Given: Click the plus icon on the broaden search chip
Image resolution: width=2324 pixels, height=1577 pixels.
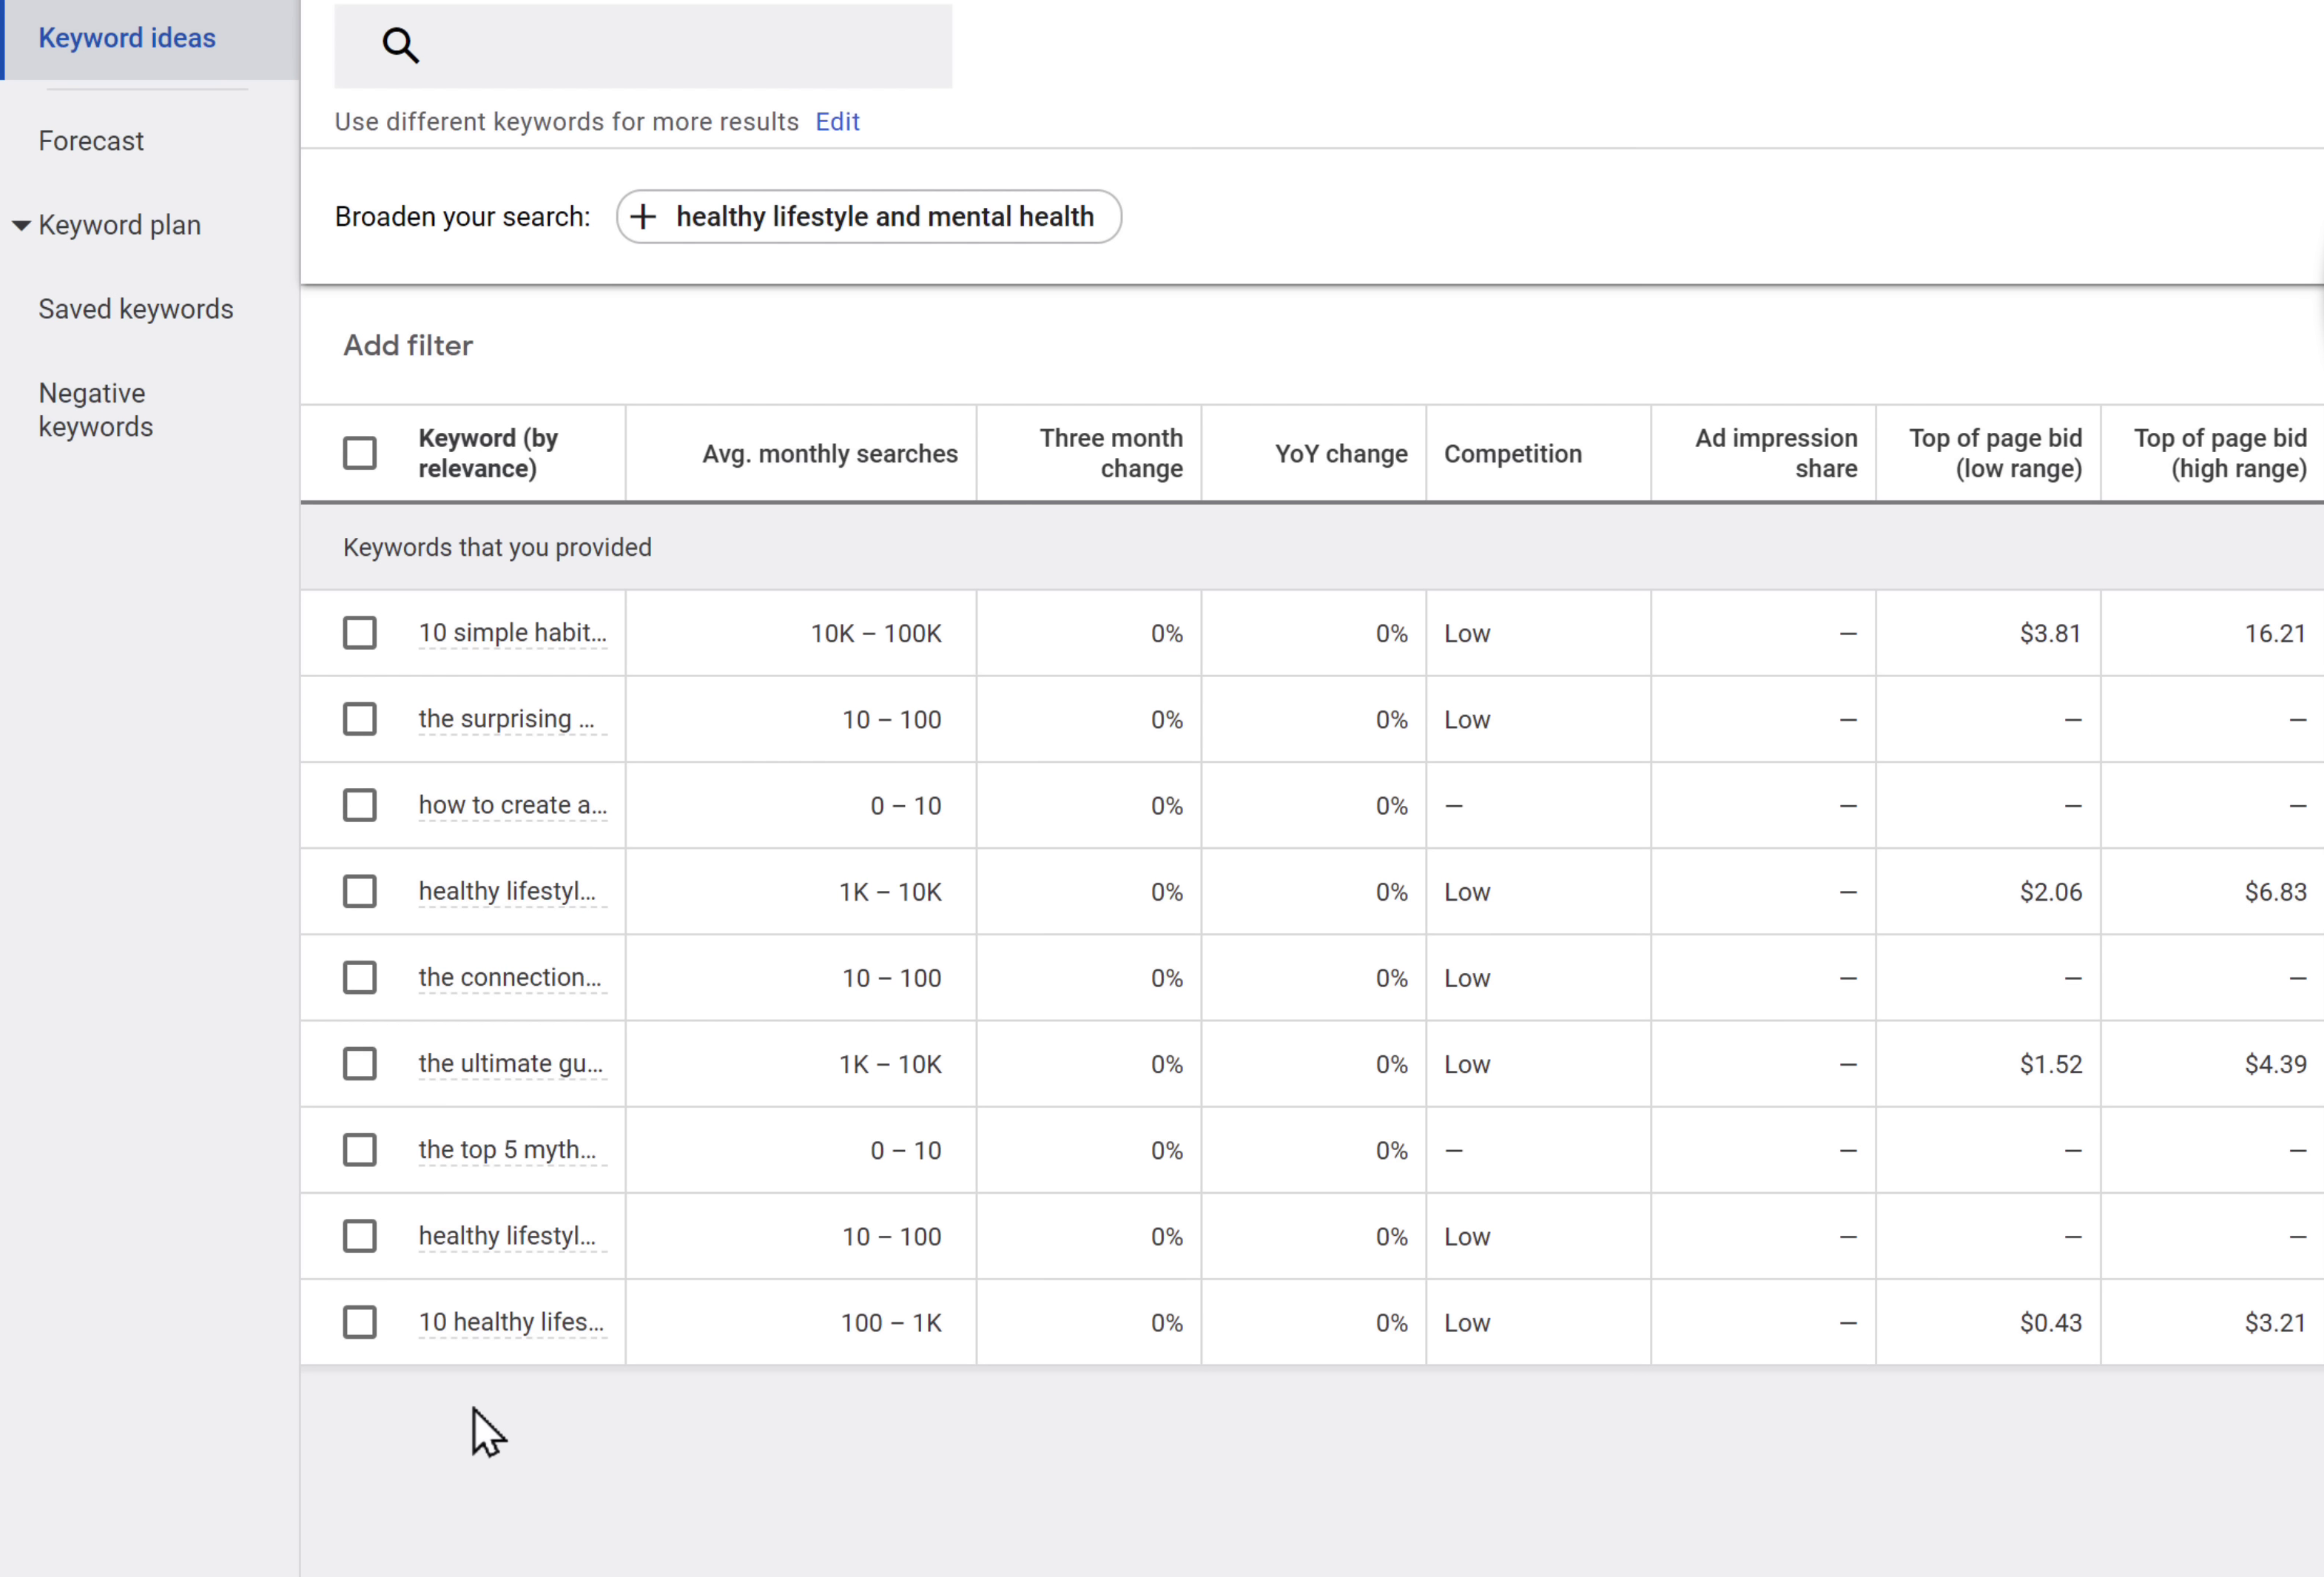Looking at the screenshot, I should (x=644, y=216).
